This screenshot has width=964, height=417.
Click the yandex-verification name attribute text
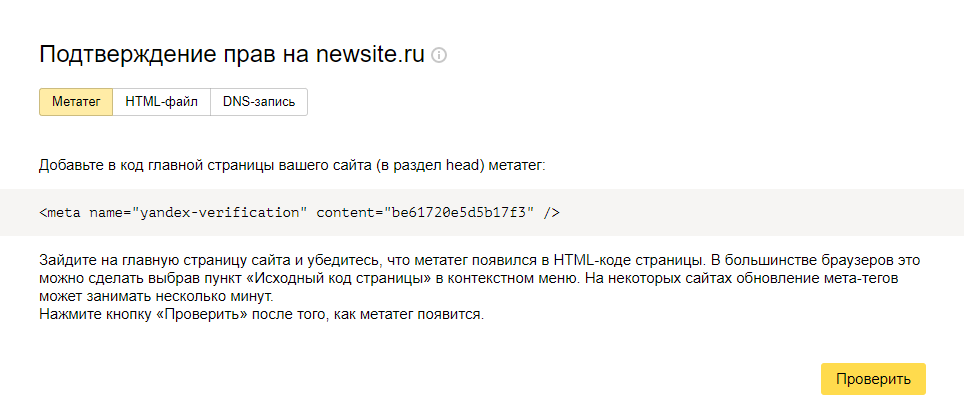pos(224,213)
